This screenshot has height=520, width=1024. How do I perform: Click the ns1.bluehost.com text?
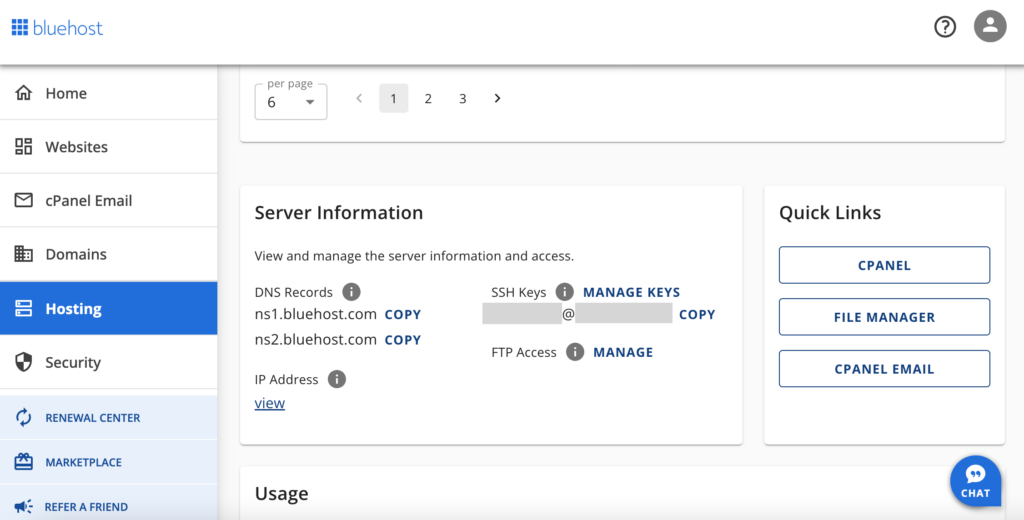point(315,314)
